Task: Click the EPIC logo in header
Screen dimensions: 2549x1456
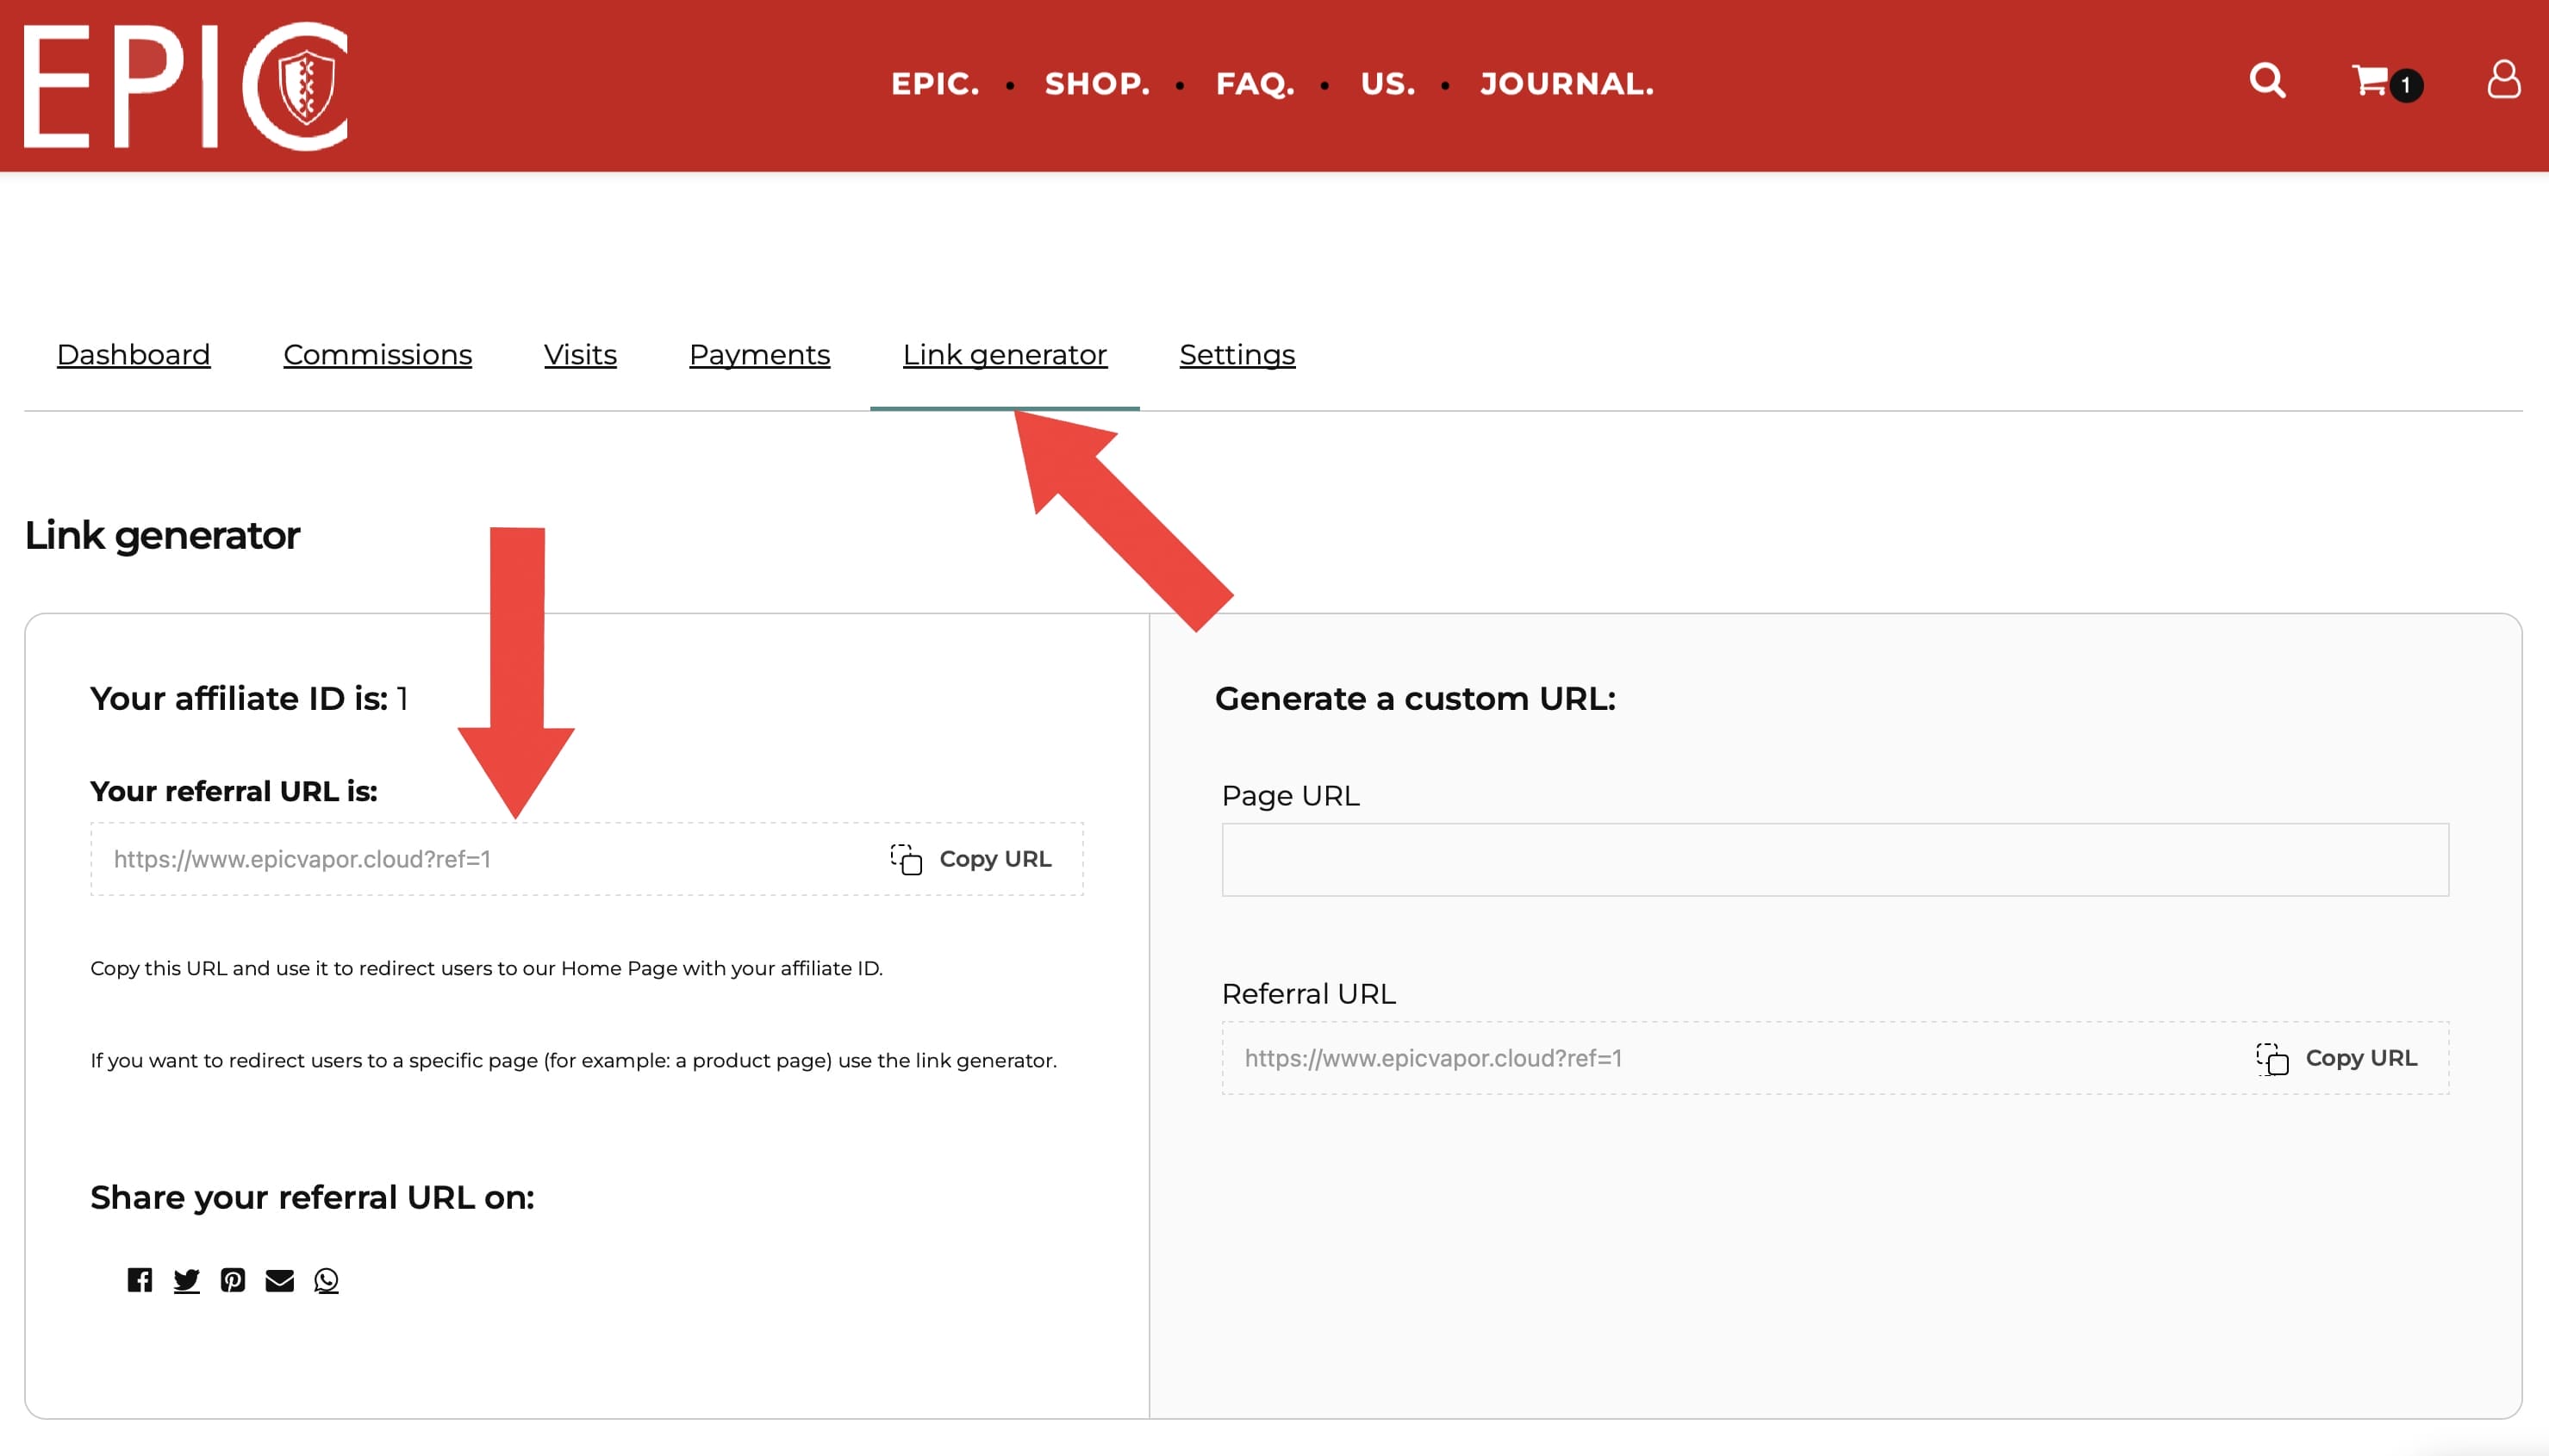Action: coord(186,86)
